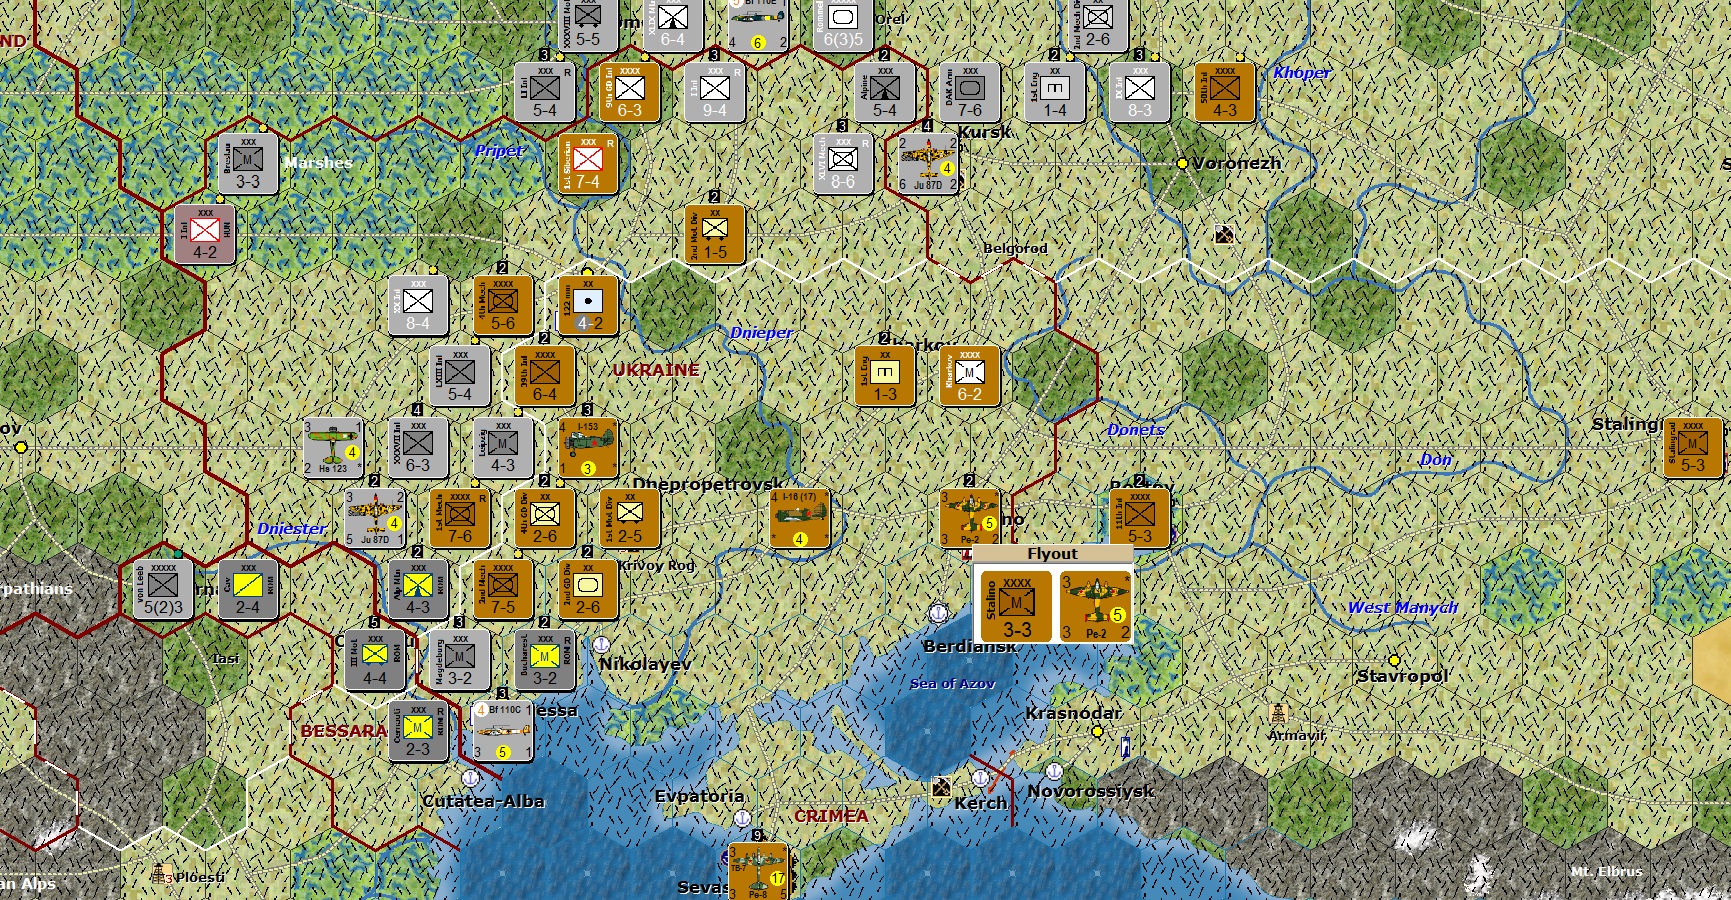
Task: Click the Ploesti oil derrick icon
Action: coord(160,873)
